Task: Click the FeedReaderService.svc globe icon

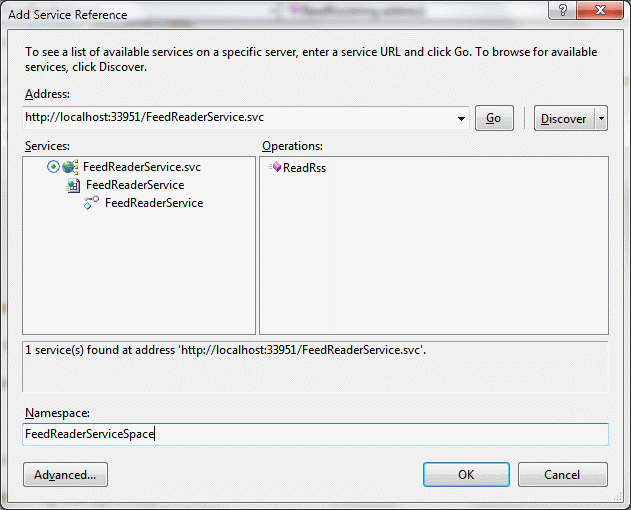Action: [x=70, y=167]
